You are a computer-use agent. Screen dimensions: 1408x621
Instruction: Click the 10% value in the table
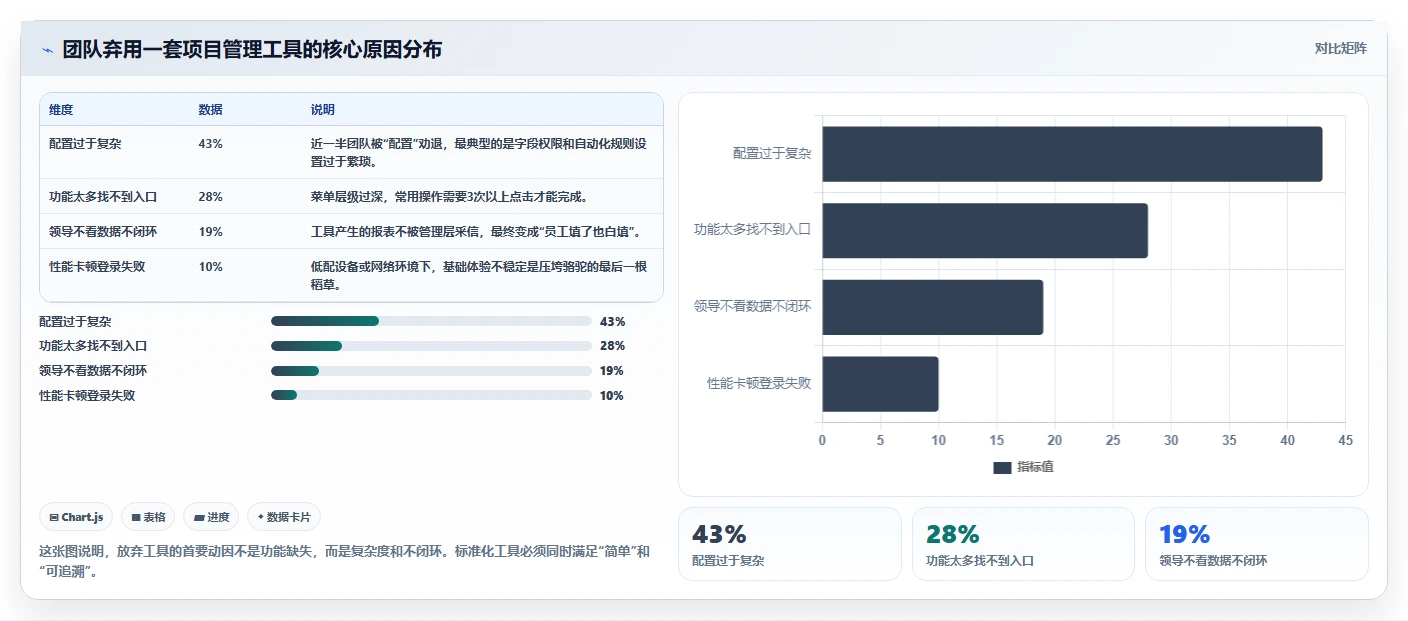pos(210,266)
